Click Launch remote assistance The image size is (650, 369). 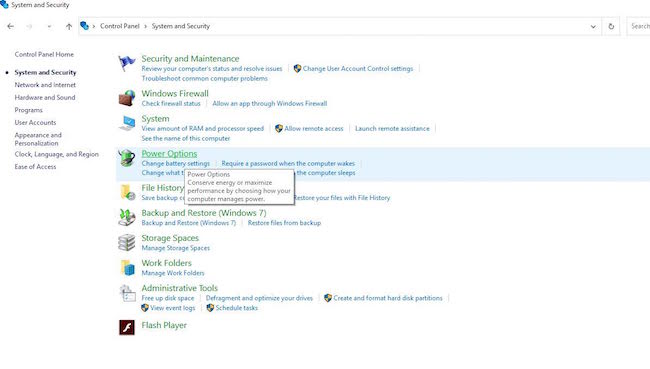click(392, 129)
